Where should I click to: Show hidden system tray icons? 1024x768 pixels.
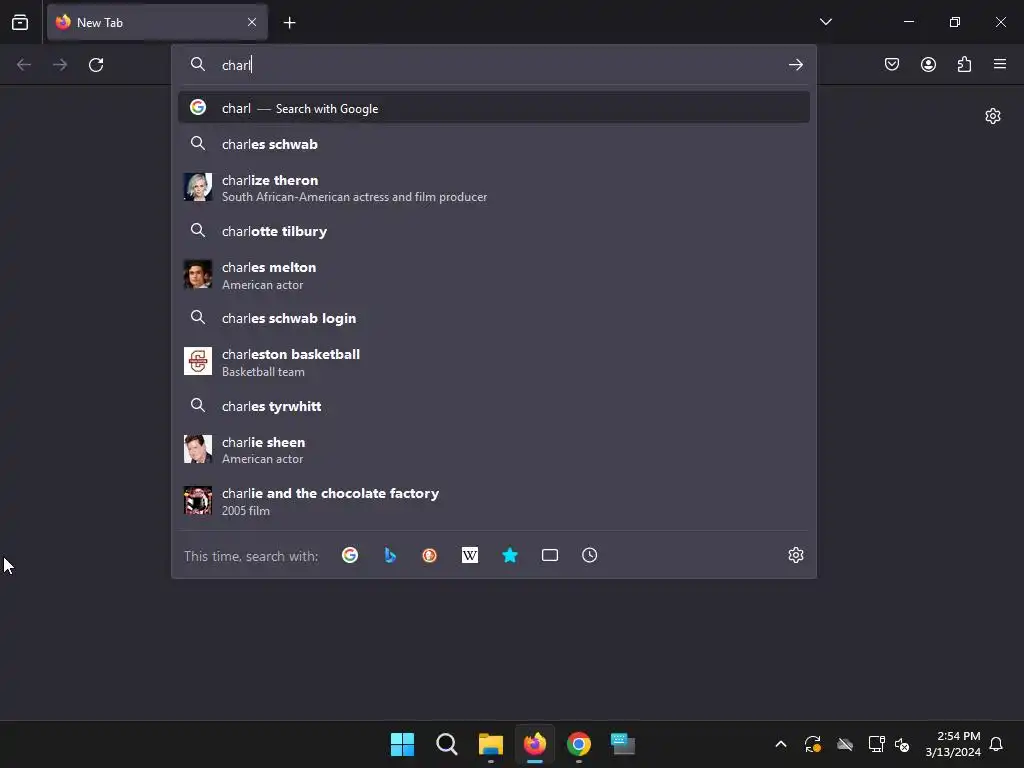(x=780, y=744)
